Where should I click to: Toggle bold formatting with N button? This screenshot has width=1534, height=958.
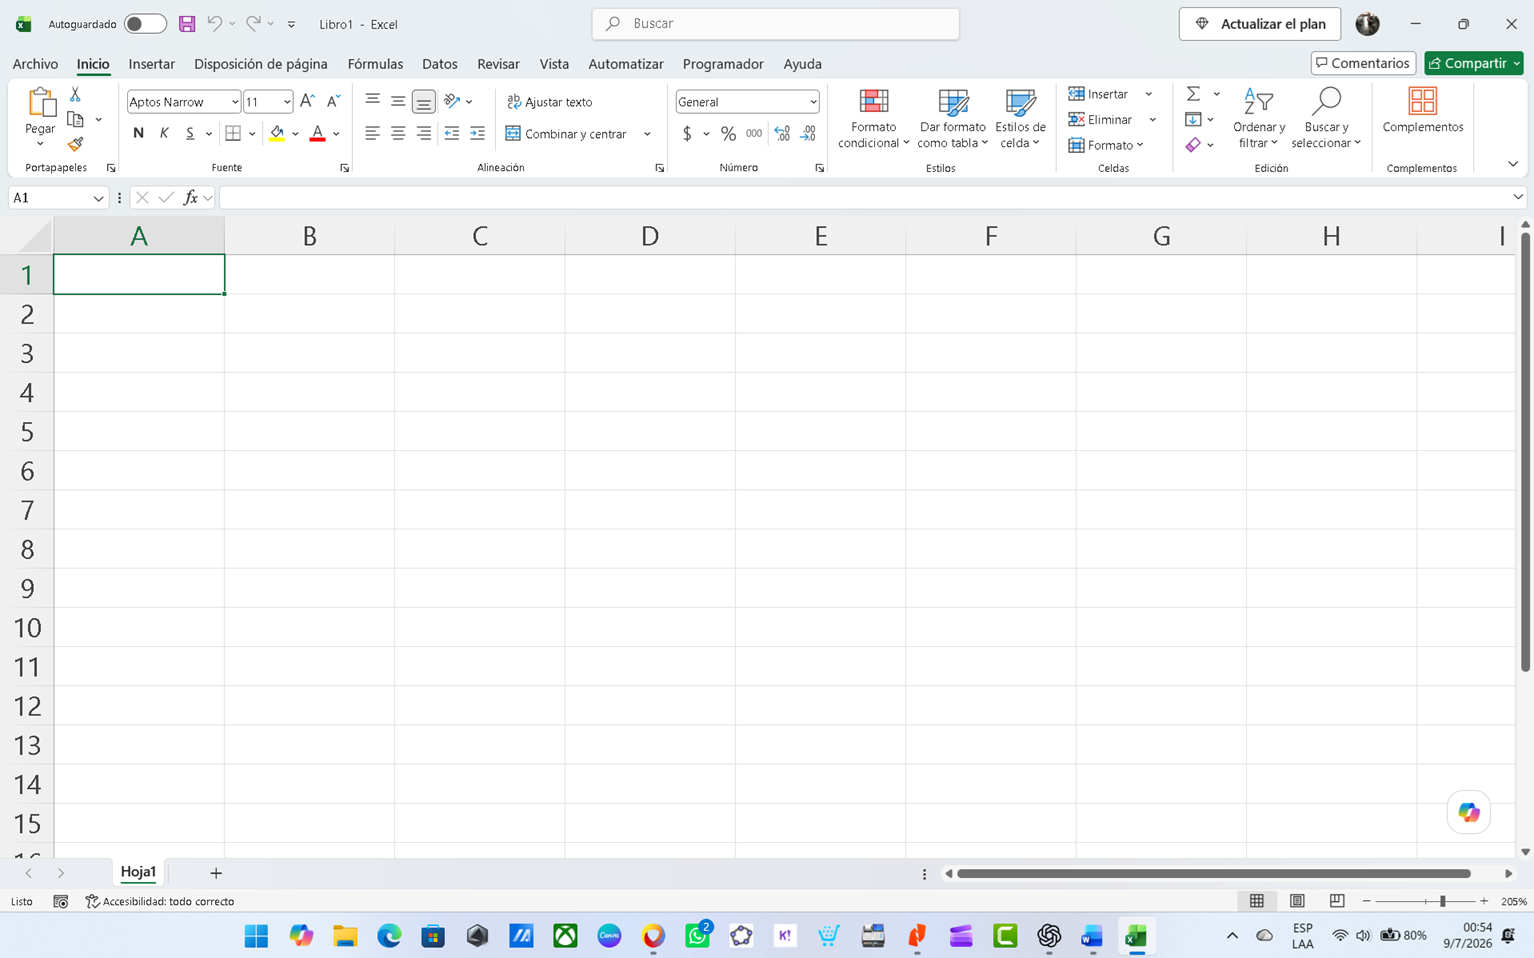pyautogui.click(x=138, y=133)
